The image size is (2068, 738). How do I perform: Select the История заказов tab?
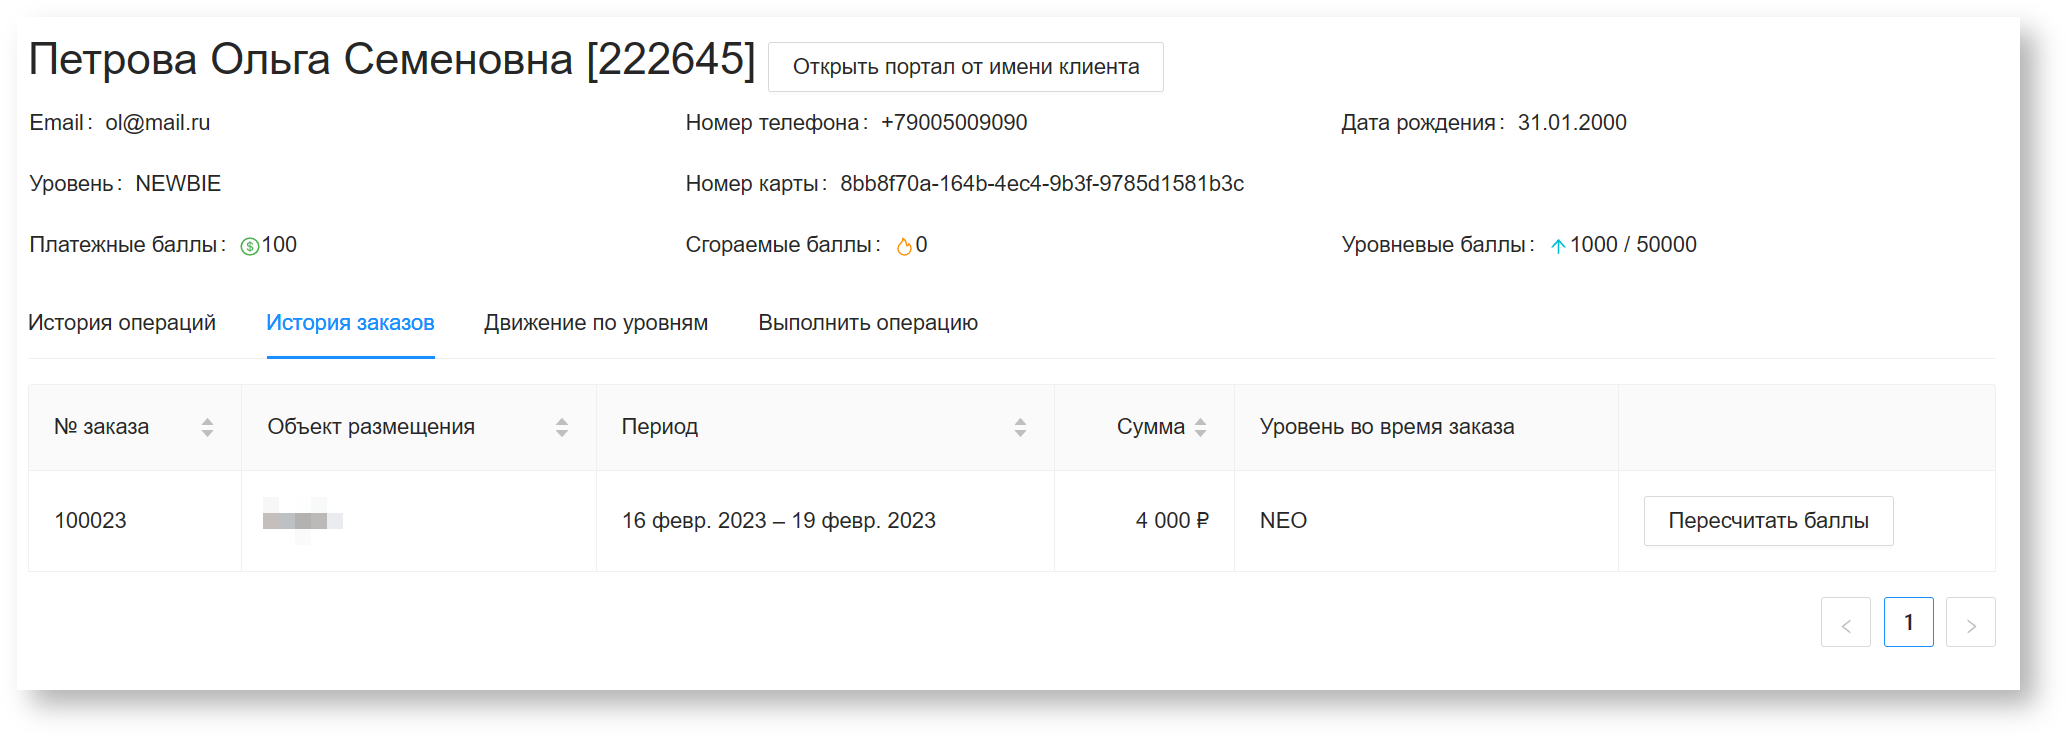[x=350, y=323]
